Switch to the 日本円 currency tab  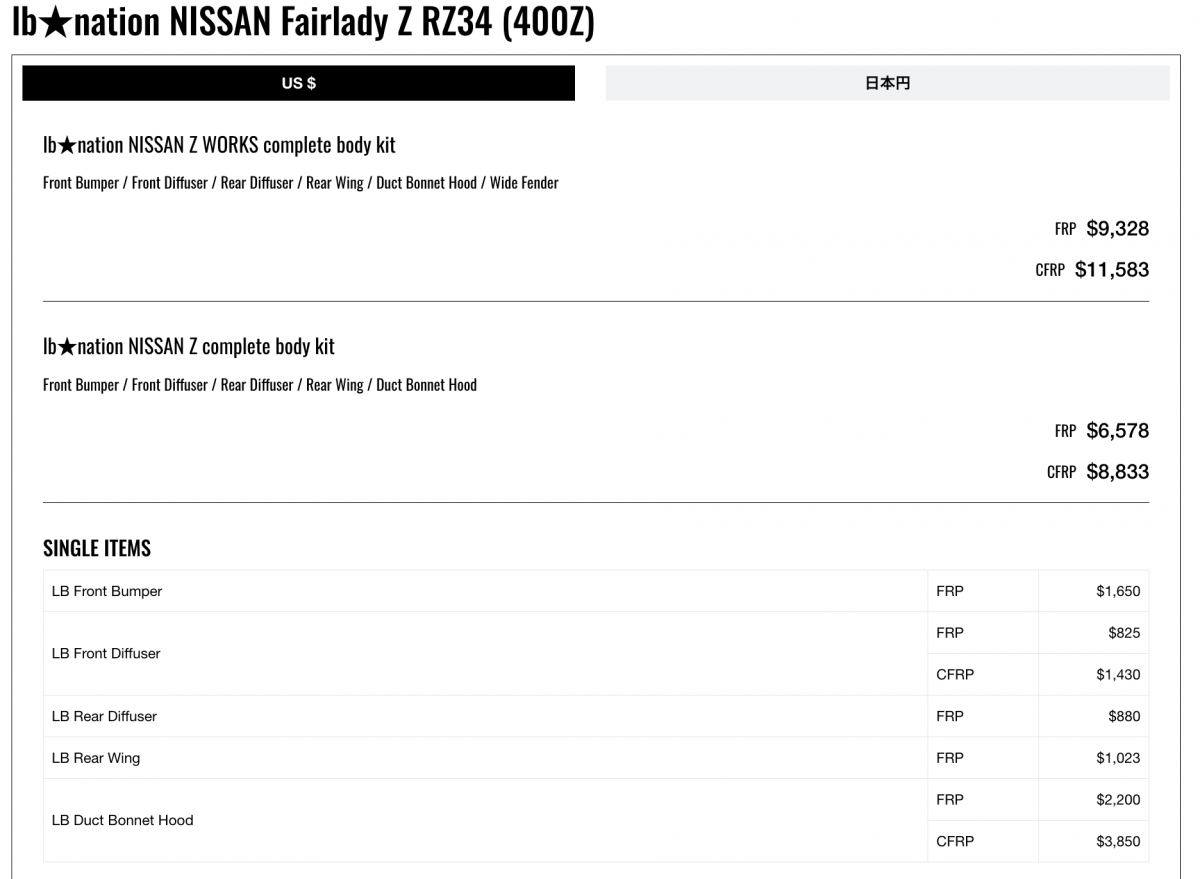[x=887, y=83]
